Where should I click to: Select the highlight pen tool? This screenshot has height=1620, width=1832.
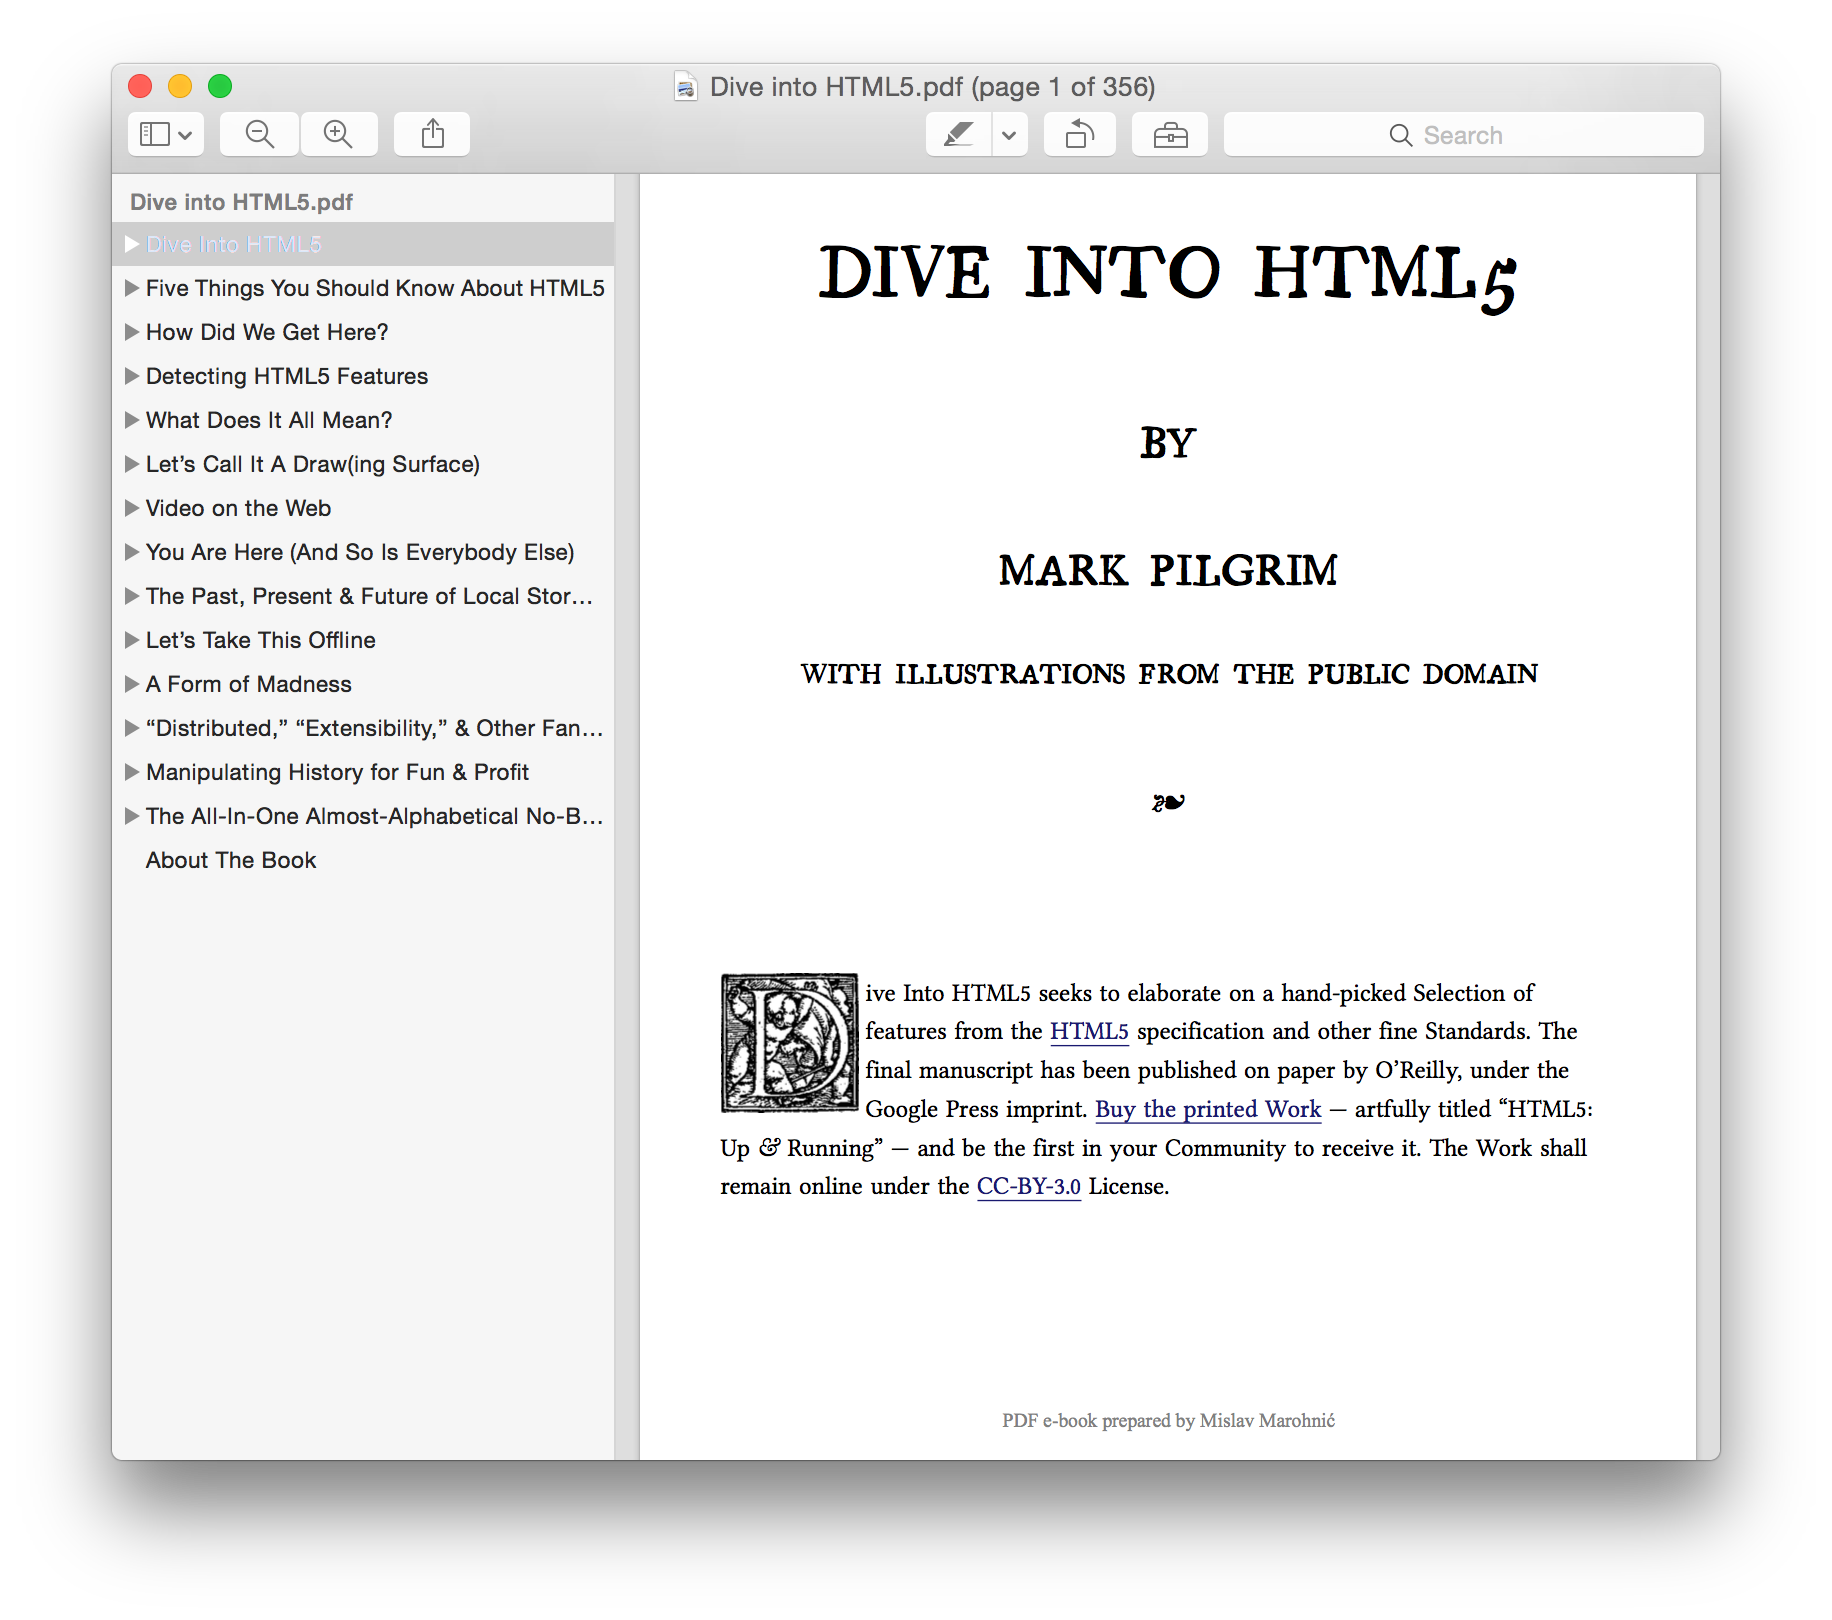tap(958, 134)
